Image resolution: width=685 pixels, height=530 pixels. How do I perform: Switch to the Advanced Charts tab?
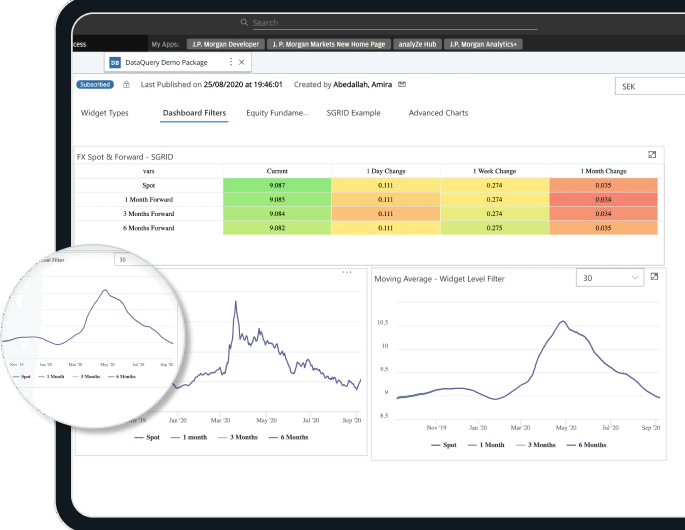click(438, 113)
